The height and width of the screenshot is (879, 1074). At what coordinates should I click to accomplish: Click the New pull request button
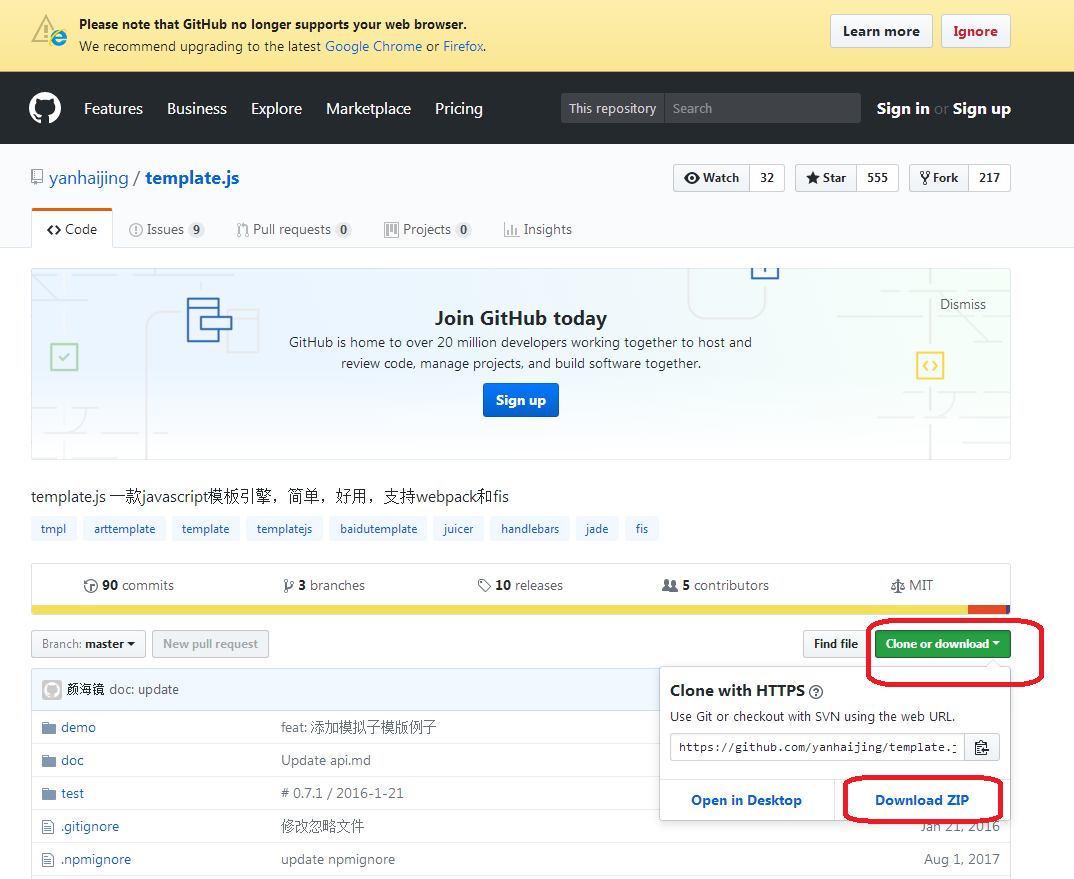[210, 644]
